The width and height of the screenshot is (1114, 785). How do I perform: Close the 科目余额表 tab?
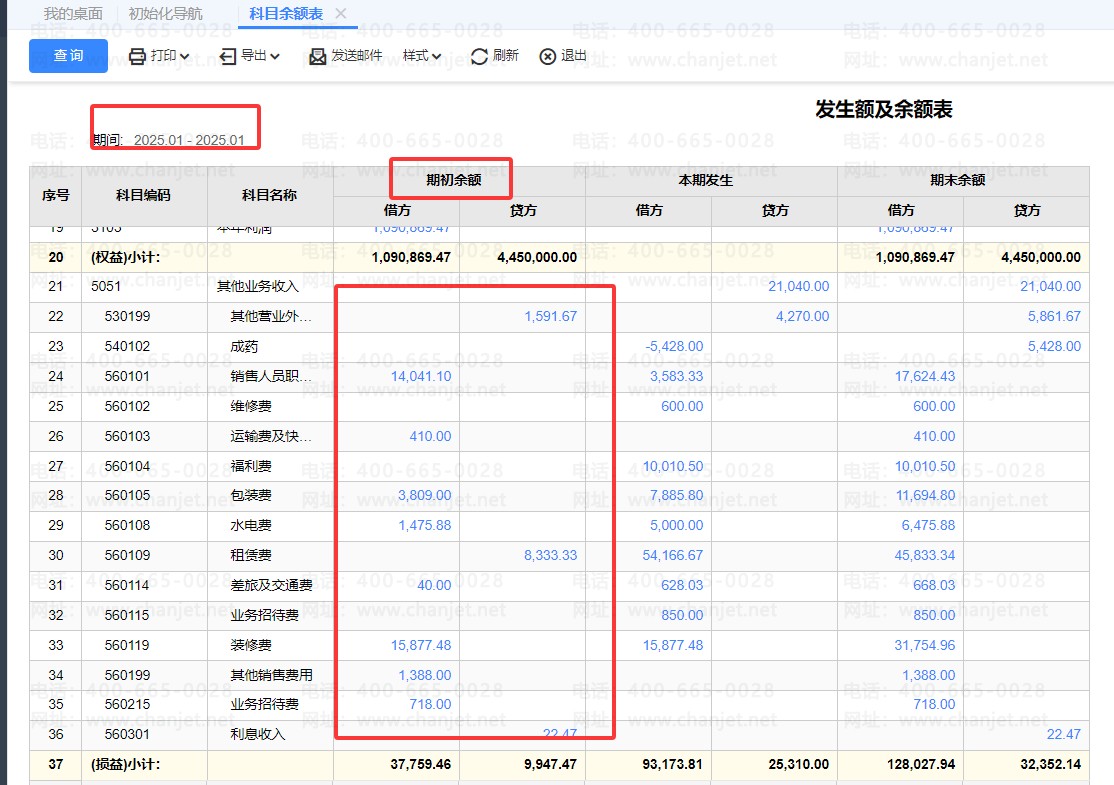click(x=341, y=14)
